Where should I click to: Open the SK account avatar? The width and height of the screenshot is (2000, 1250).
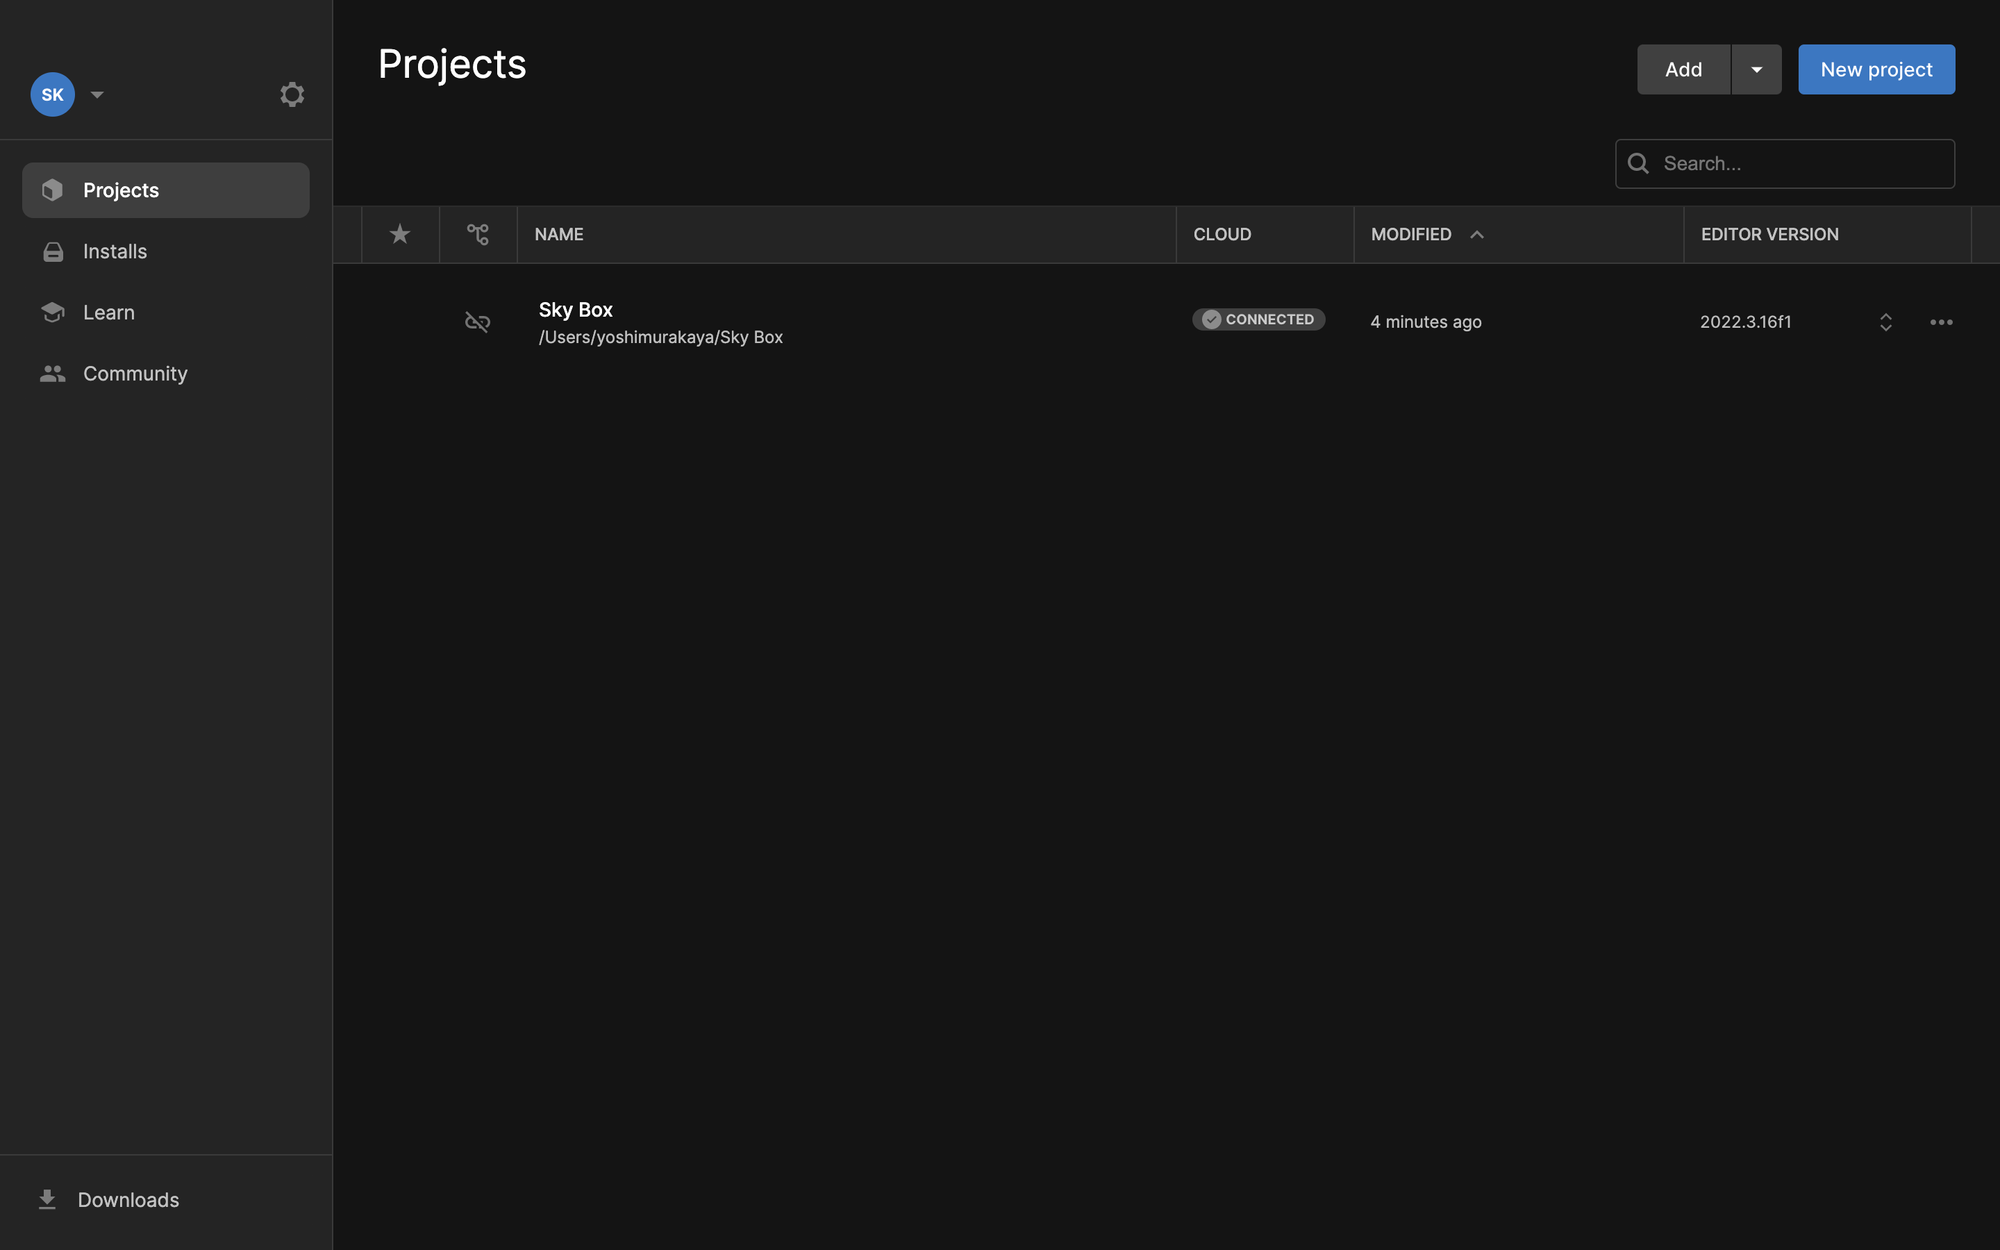(52, 94)
